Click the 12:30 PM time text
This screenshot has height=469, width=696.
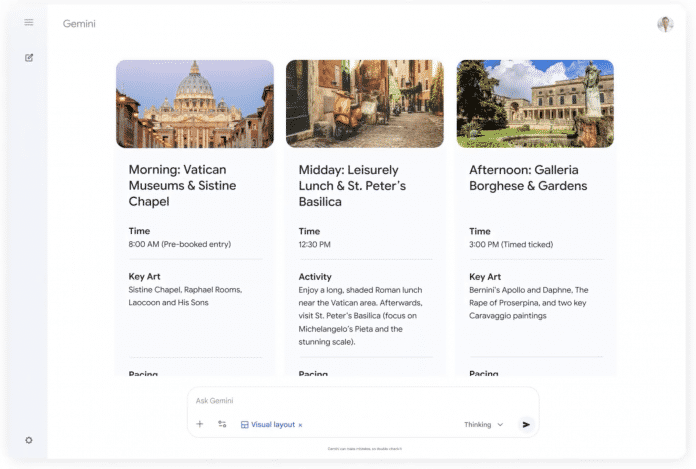314,244
